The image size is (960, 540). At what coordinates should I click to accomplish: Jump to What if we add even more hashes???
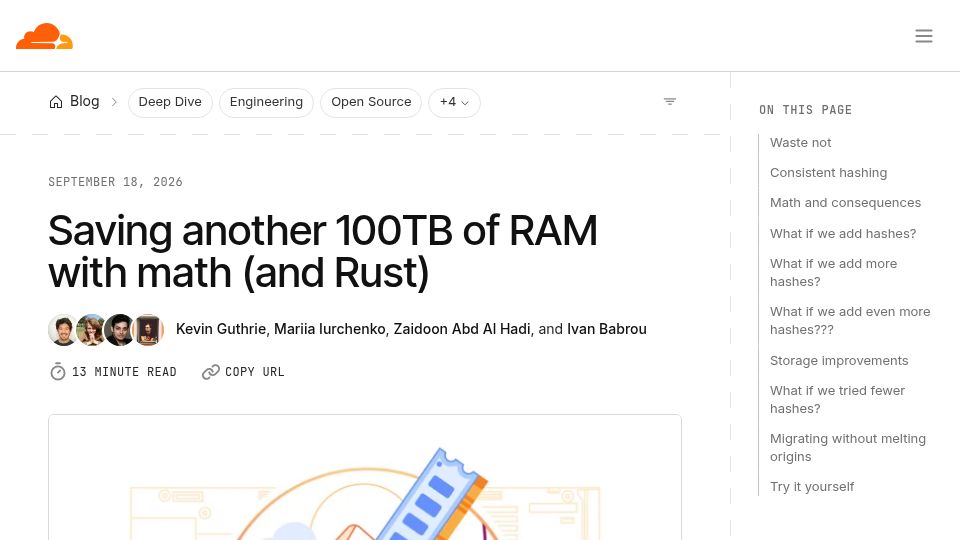point(850,321)
